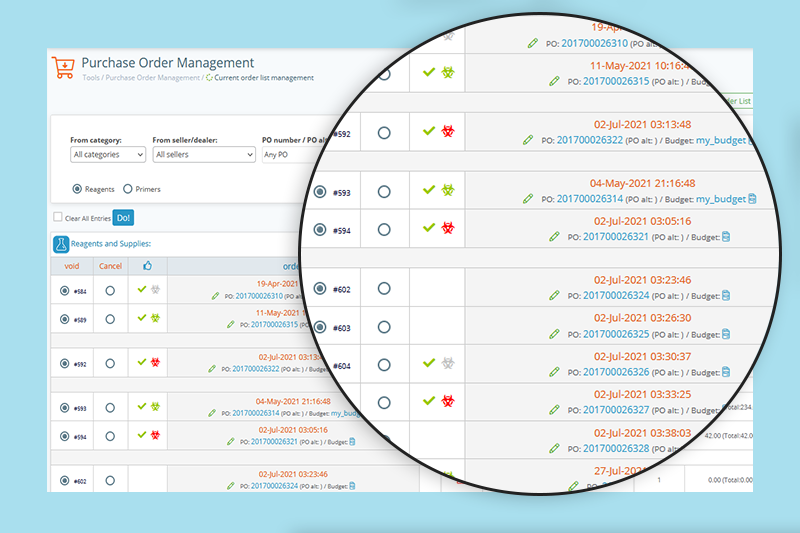
Task: Click the thumbs-up column header icon
Action: [x=147, y=266]
